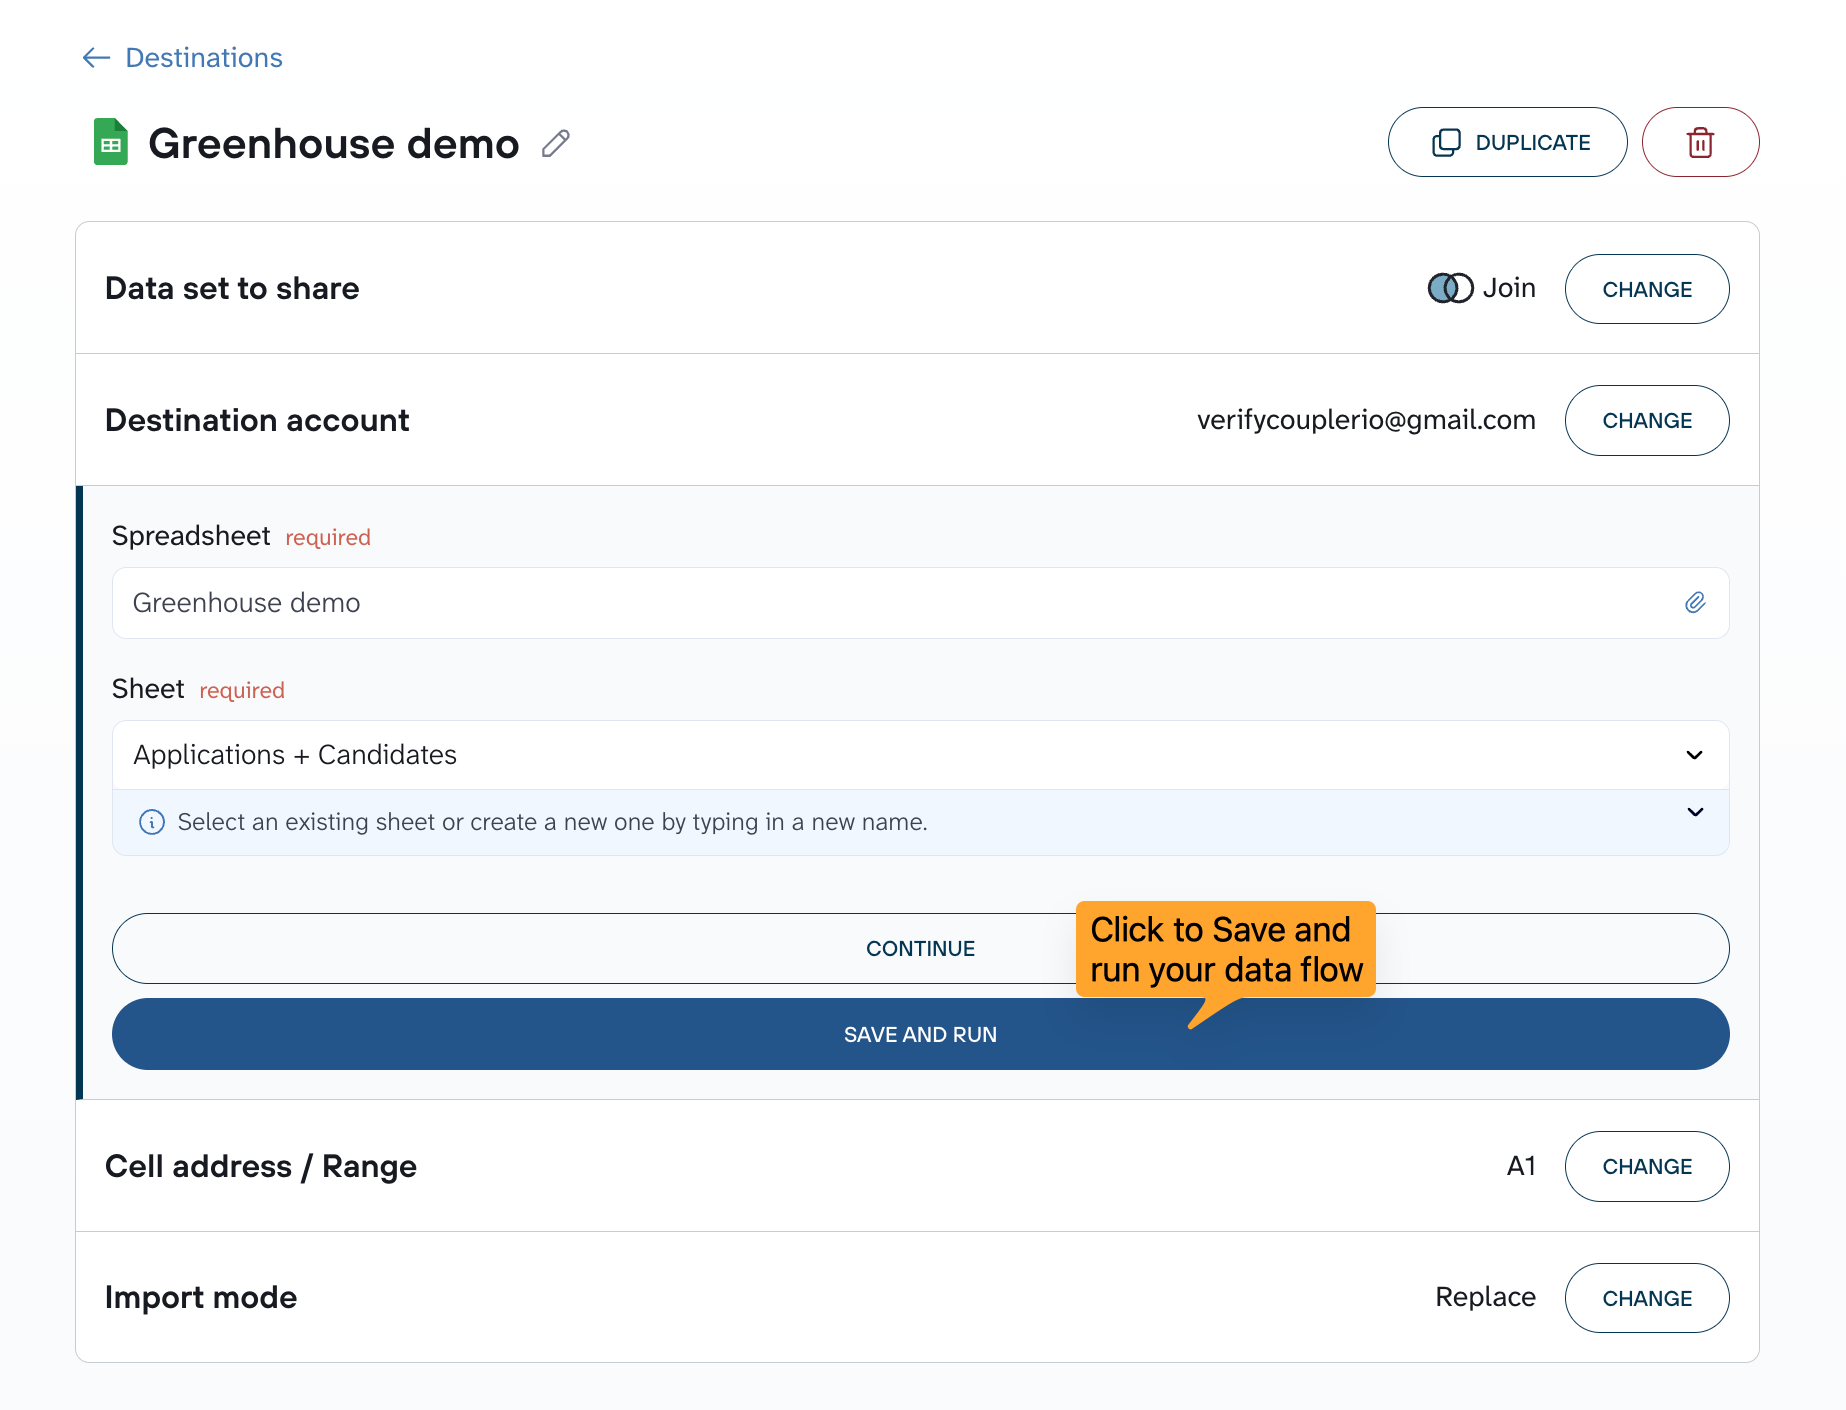Screen dimensions: 1846x1410
Task: Edit the Greenhouse demo title via pencil
Action: (x=556, y=144)
